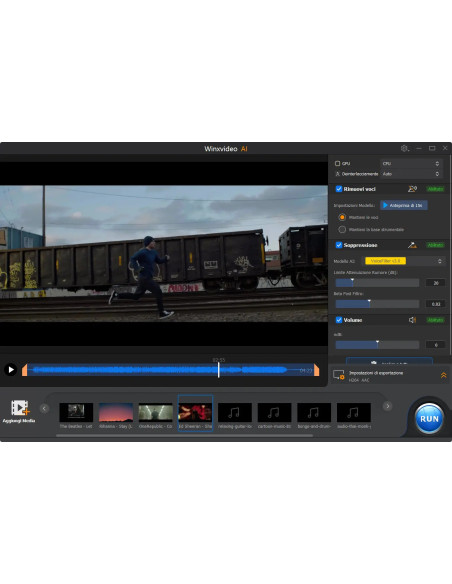Screen dimensions: 452x584
Task: Click the music note icon of relaxing-guitar clip
Action: 235,412
